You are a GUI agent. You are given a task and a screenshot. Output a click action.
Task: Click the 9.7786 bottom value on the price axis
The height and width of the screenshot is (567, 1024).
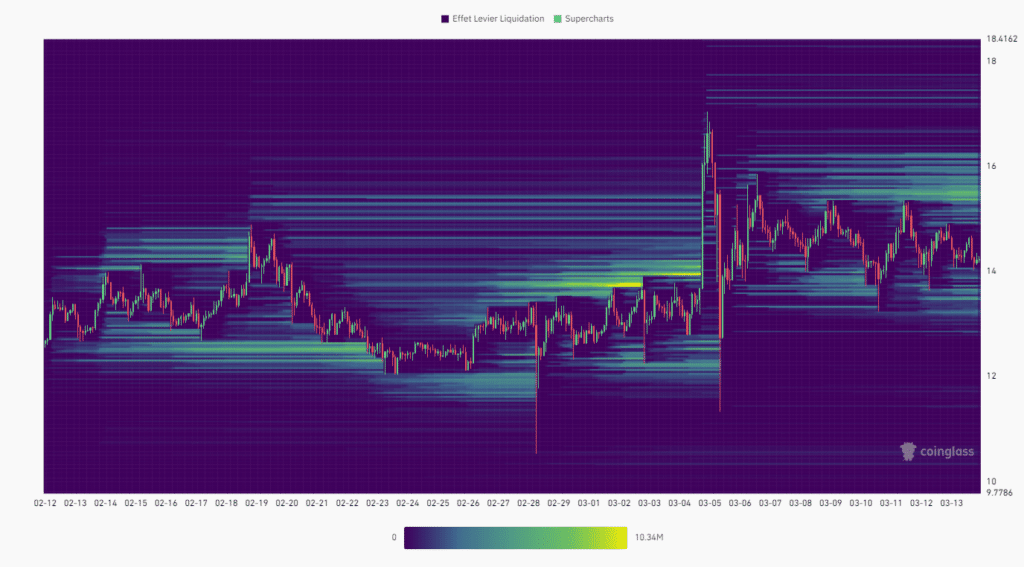pos(1003,492)
